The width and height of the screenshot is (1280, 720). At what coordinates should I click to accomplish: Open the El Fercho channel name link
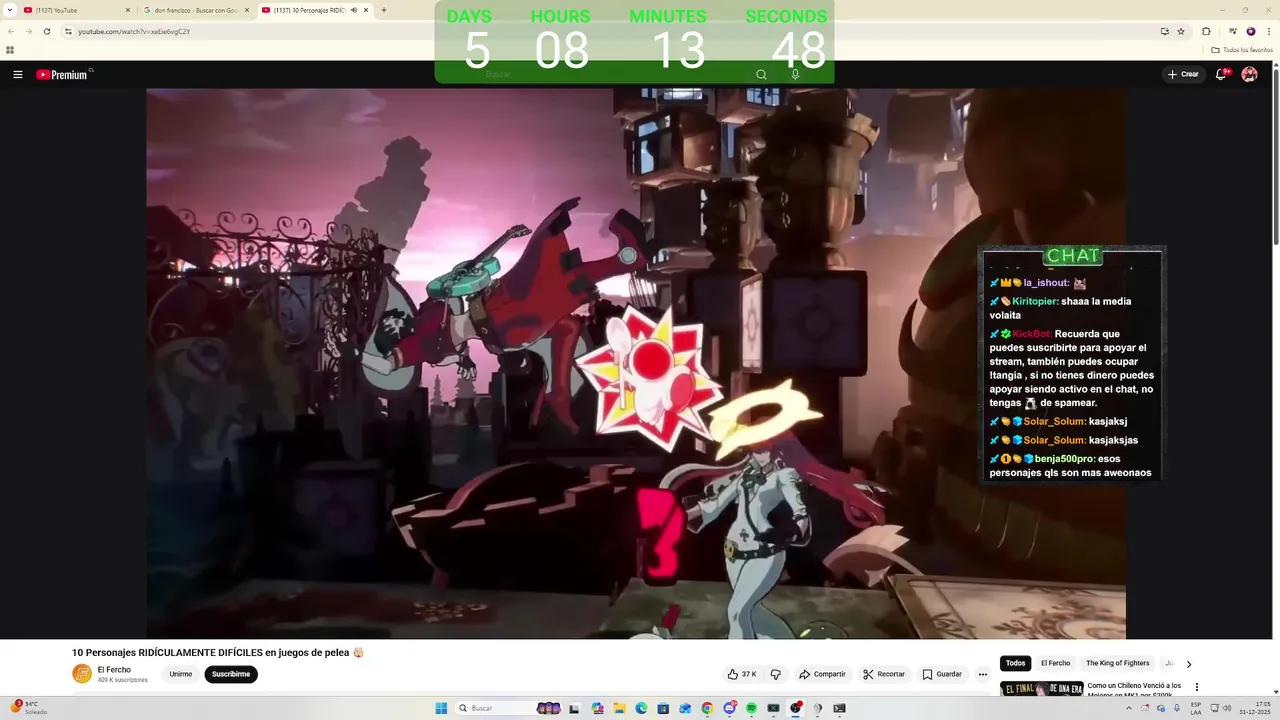coord(114,670)
